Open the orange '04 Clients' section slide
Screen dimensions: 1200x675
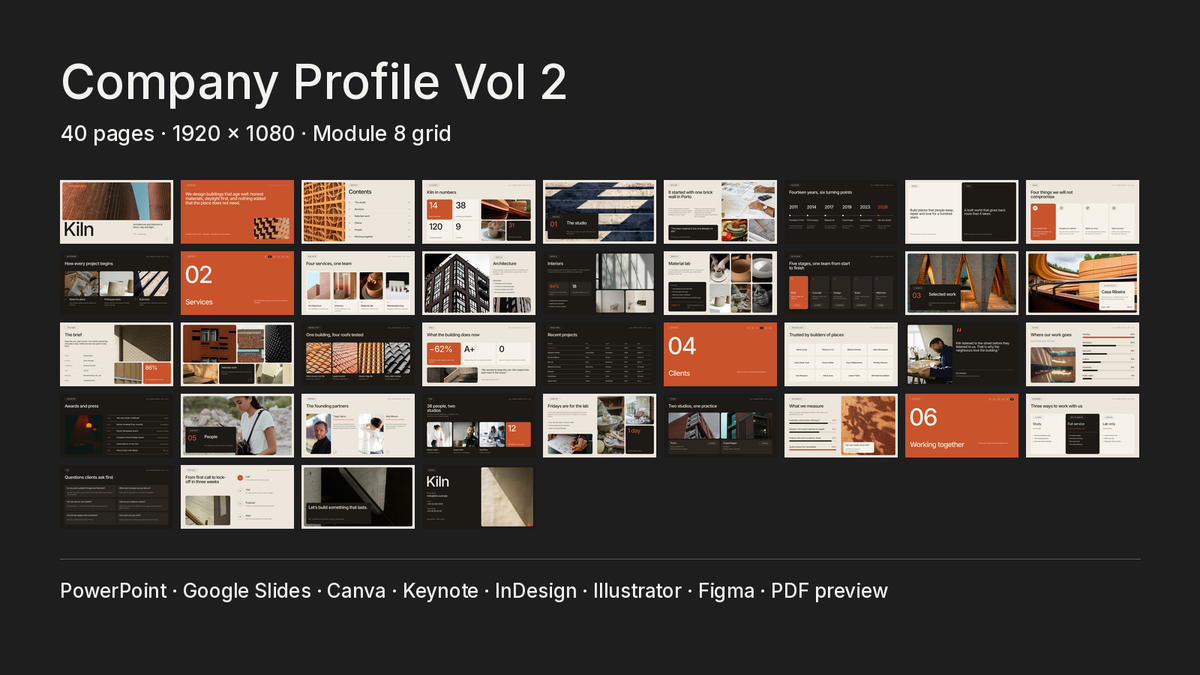click(720, 354)
